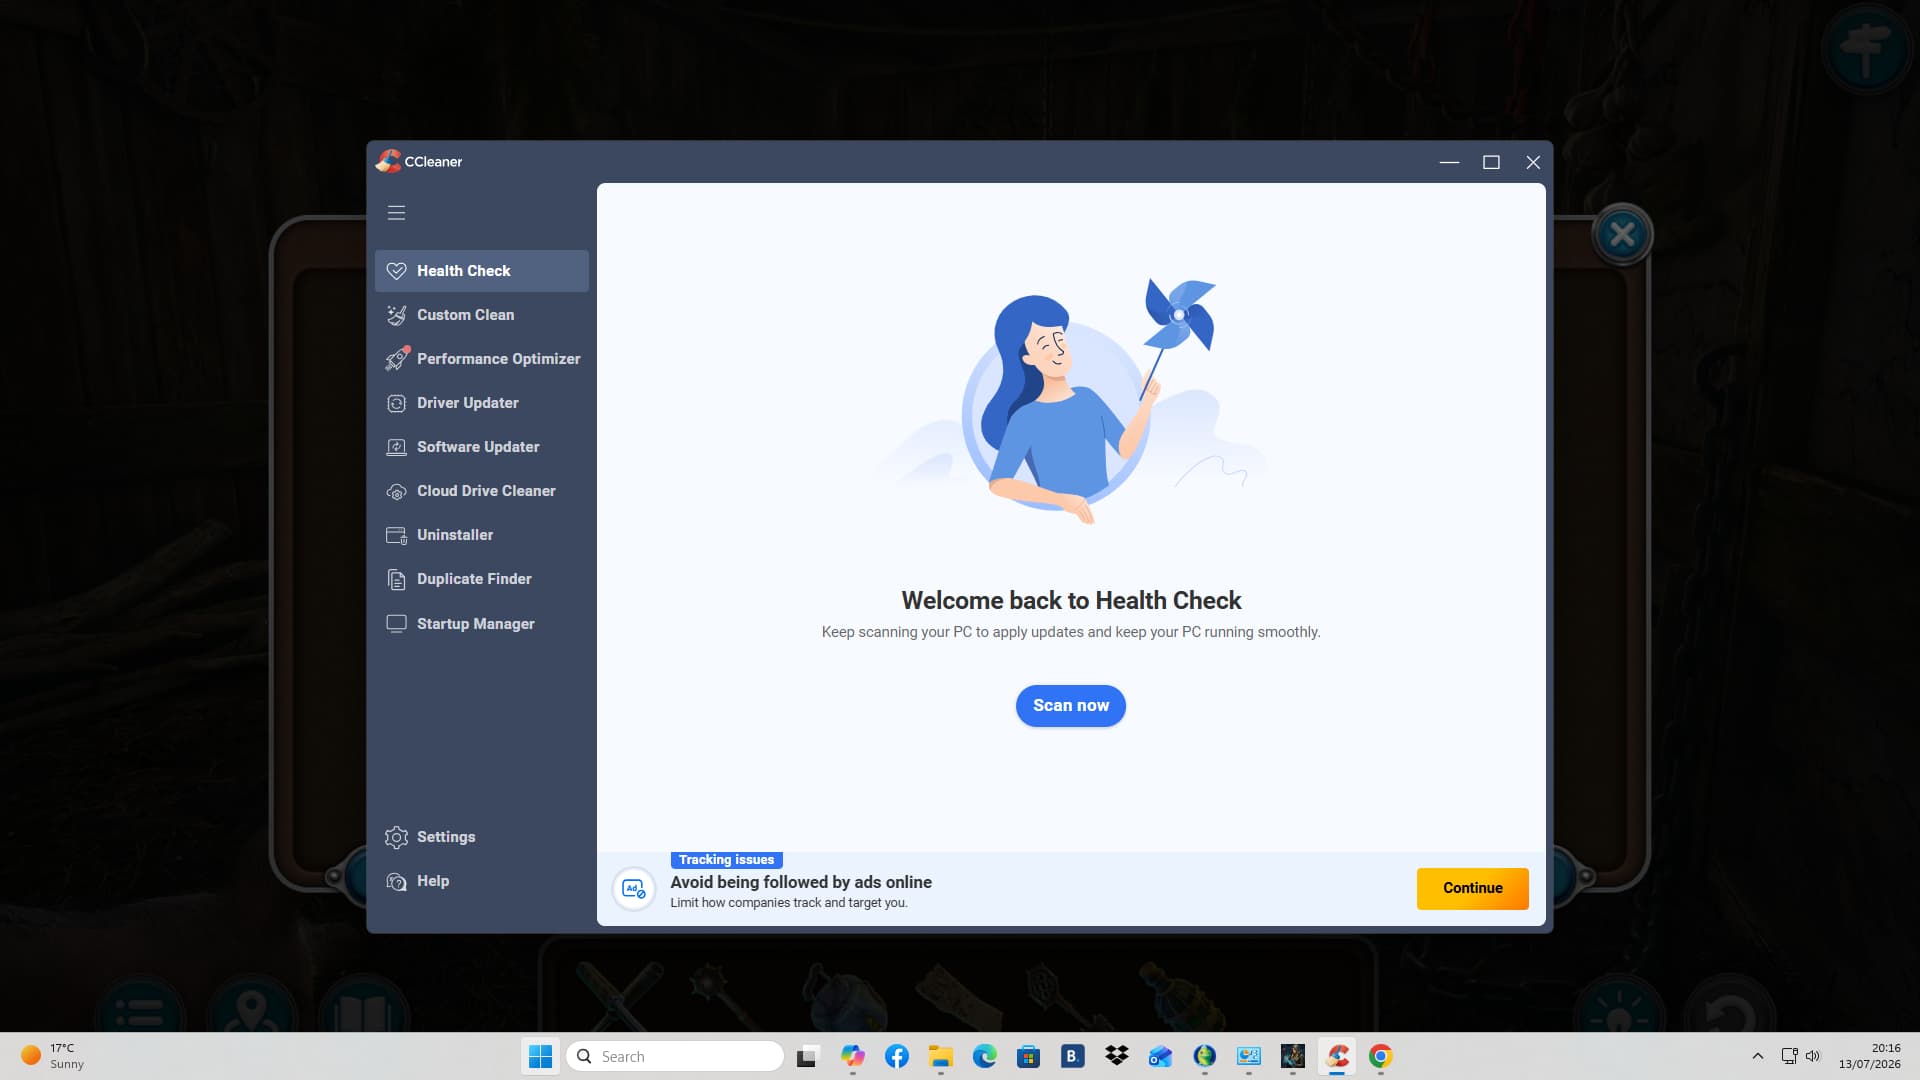This screenshot has height=1080, width=1920.
Task: Click the Duplicate Finder document icon
Action: click(396, 579)
